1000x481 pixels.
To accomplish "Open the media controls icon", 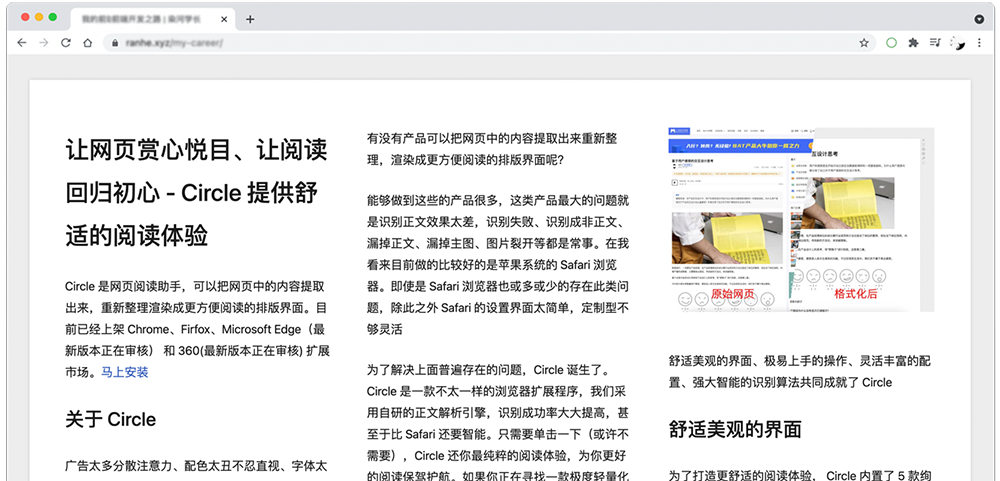I will click(935, 43).
